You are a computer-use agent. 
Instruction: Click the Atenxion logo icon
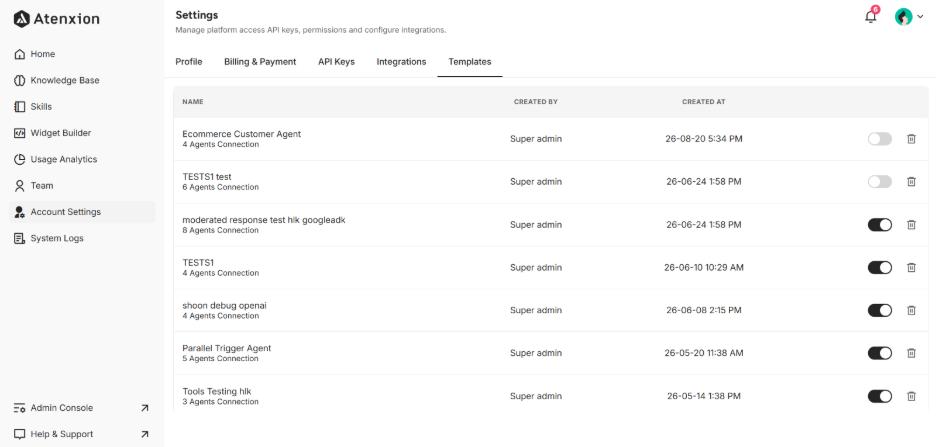[21, 19]
